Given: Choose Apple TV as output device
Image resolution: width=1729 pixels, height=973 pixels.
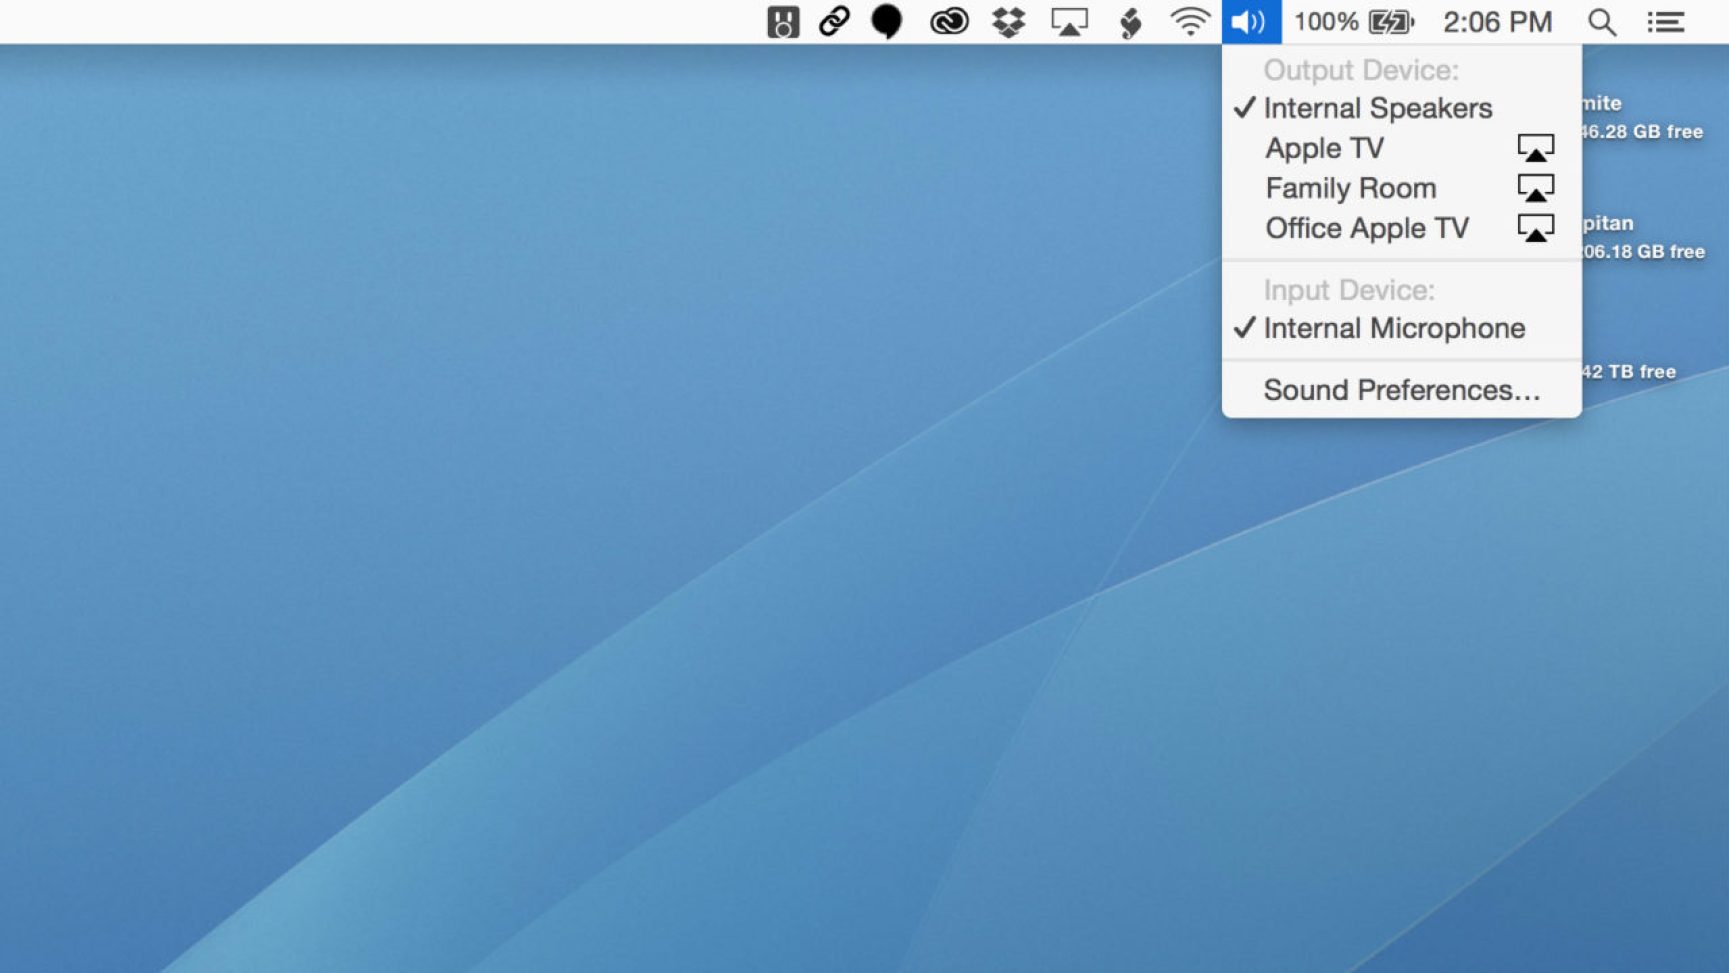Looking at the screenshot, I should (x=1401, y=148).
